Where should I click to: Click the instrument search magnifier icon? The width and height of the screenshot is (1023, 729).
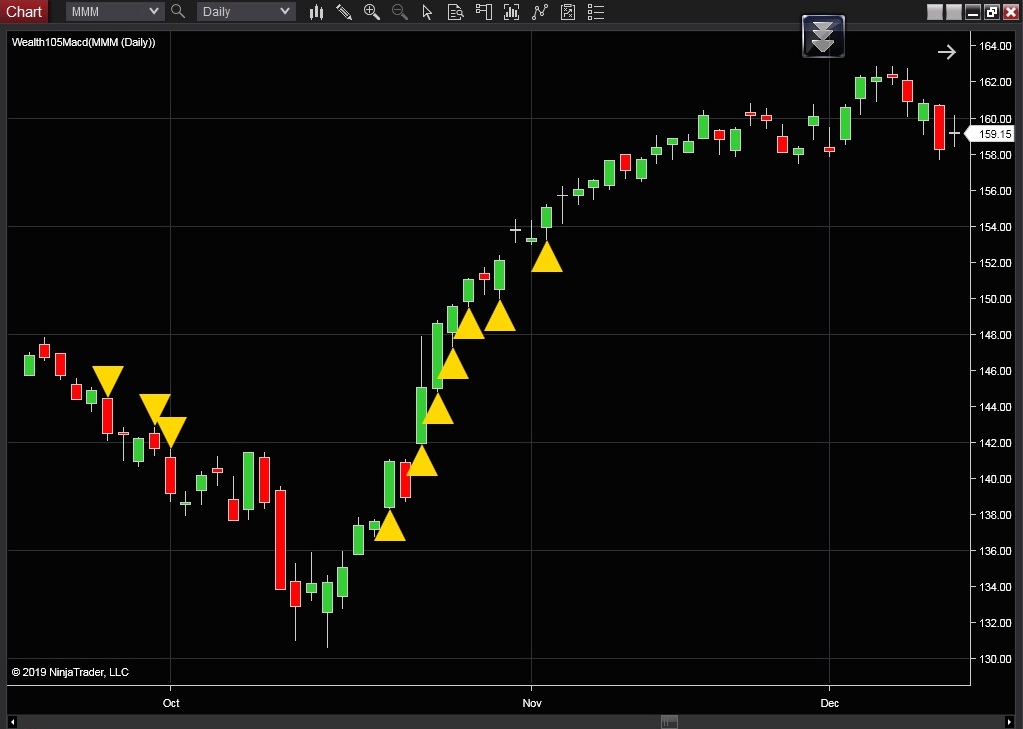pyautogui.click(x=178, y=12)
